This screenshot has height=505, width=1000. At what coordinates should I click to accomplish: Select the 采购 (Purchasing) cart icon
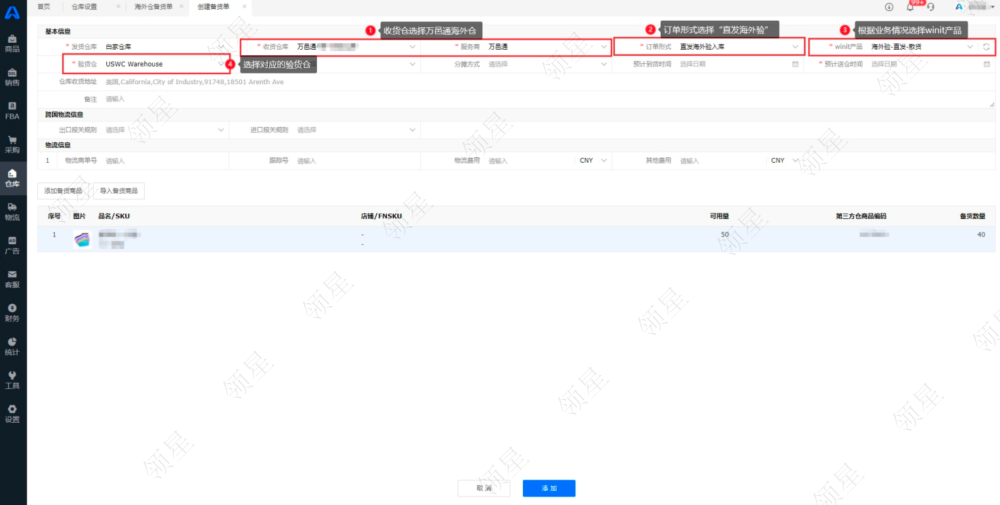point(12,143)
